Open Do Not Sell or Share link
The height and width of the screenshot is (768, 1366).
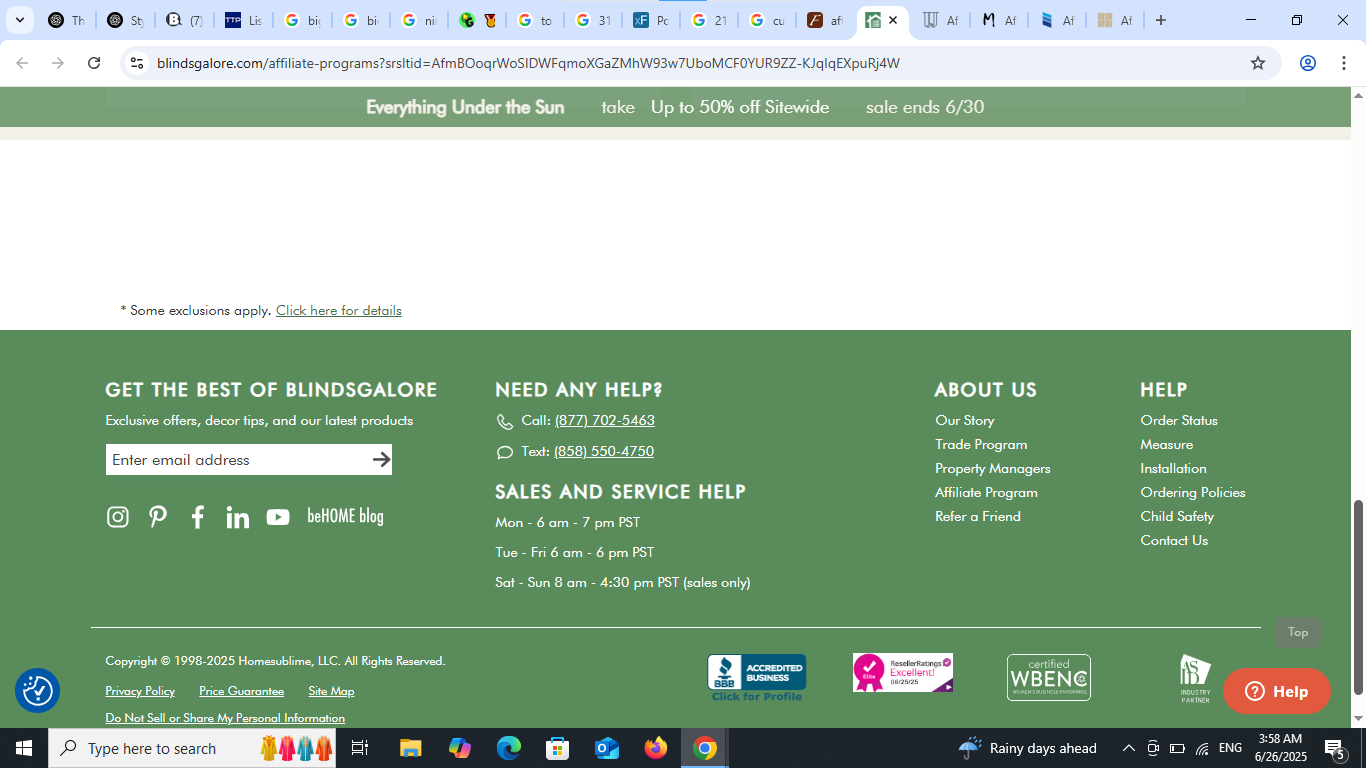[x=225, y=718]
